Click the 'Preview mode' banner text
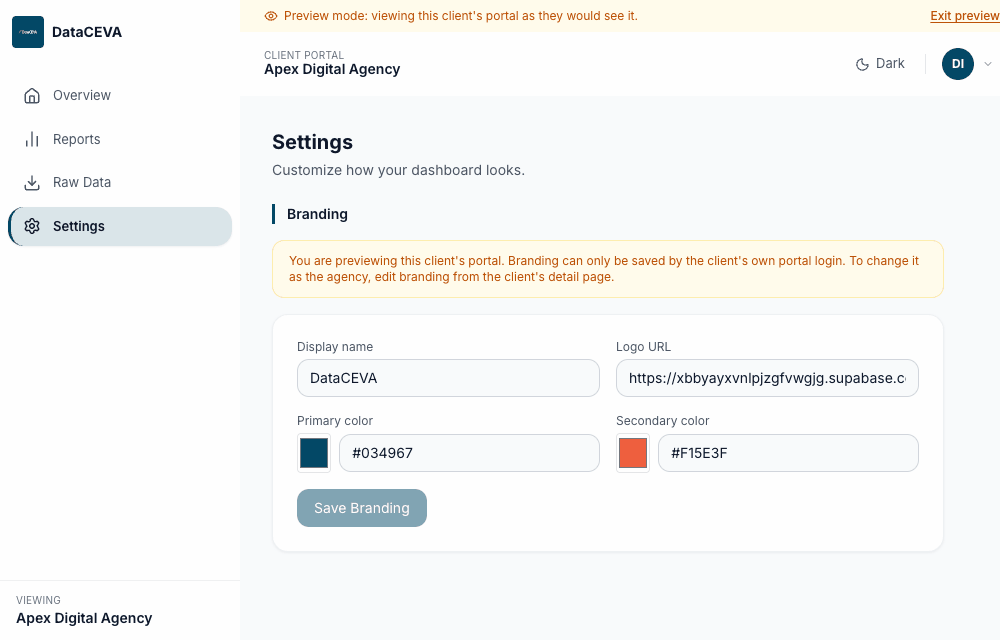Screen dimensions: 1000x640 coord(460,16)
